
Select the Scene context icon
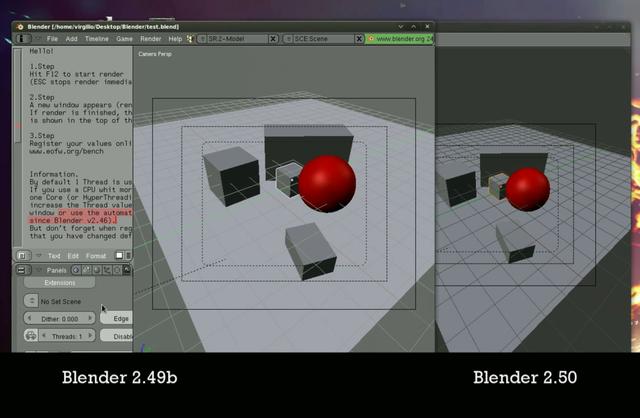pyautogui.click(x=127, y=270)
